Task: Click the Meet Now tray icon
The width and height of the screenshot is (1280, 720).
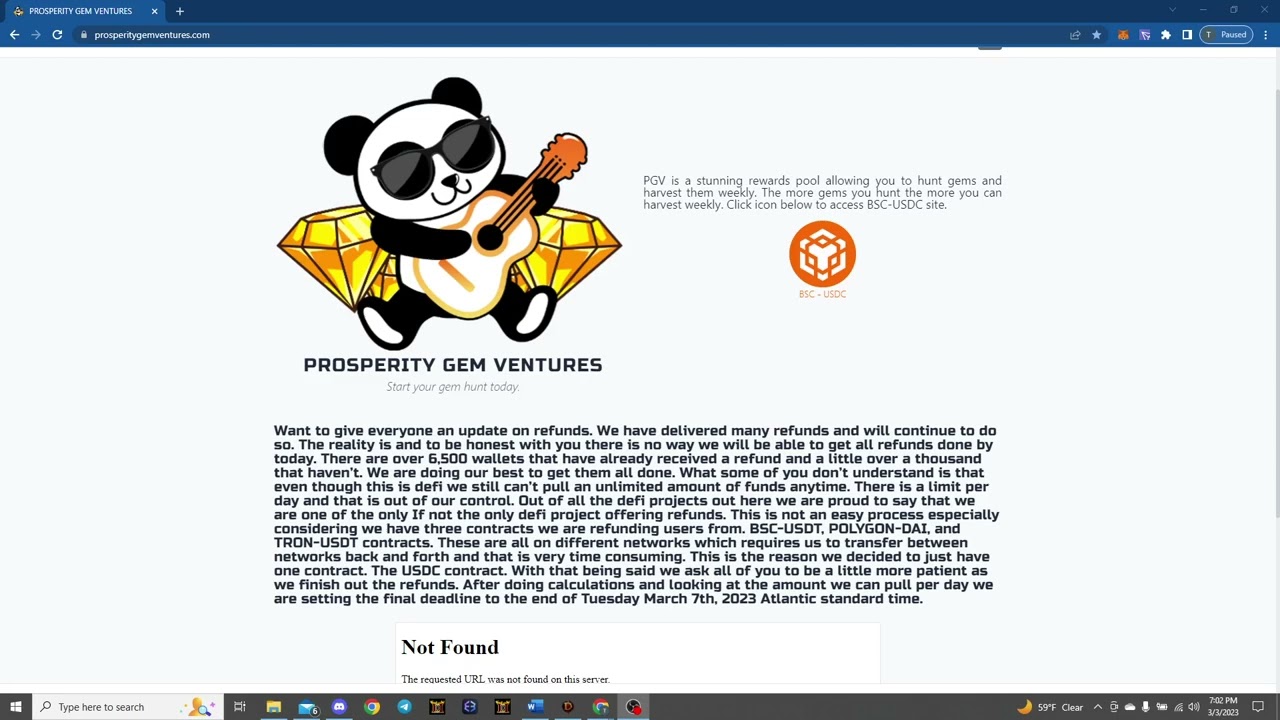Action: pyautogui.click(x=1113, y=707)
